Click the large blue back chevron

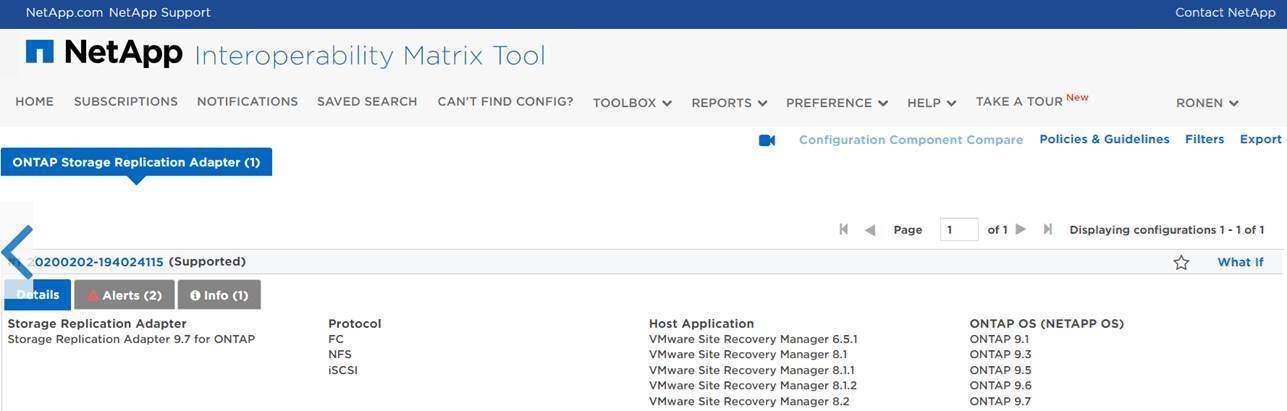tap(18, 252)
